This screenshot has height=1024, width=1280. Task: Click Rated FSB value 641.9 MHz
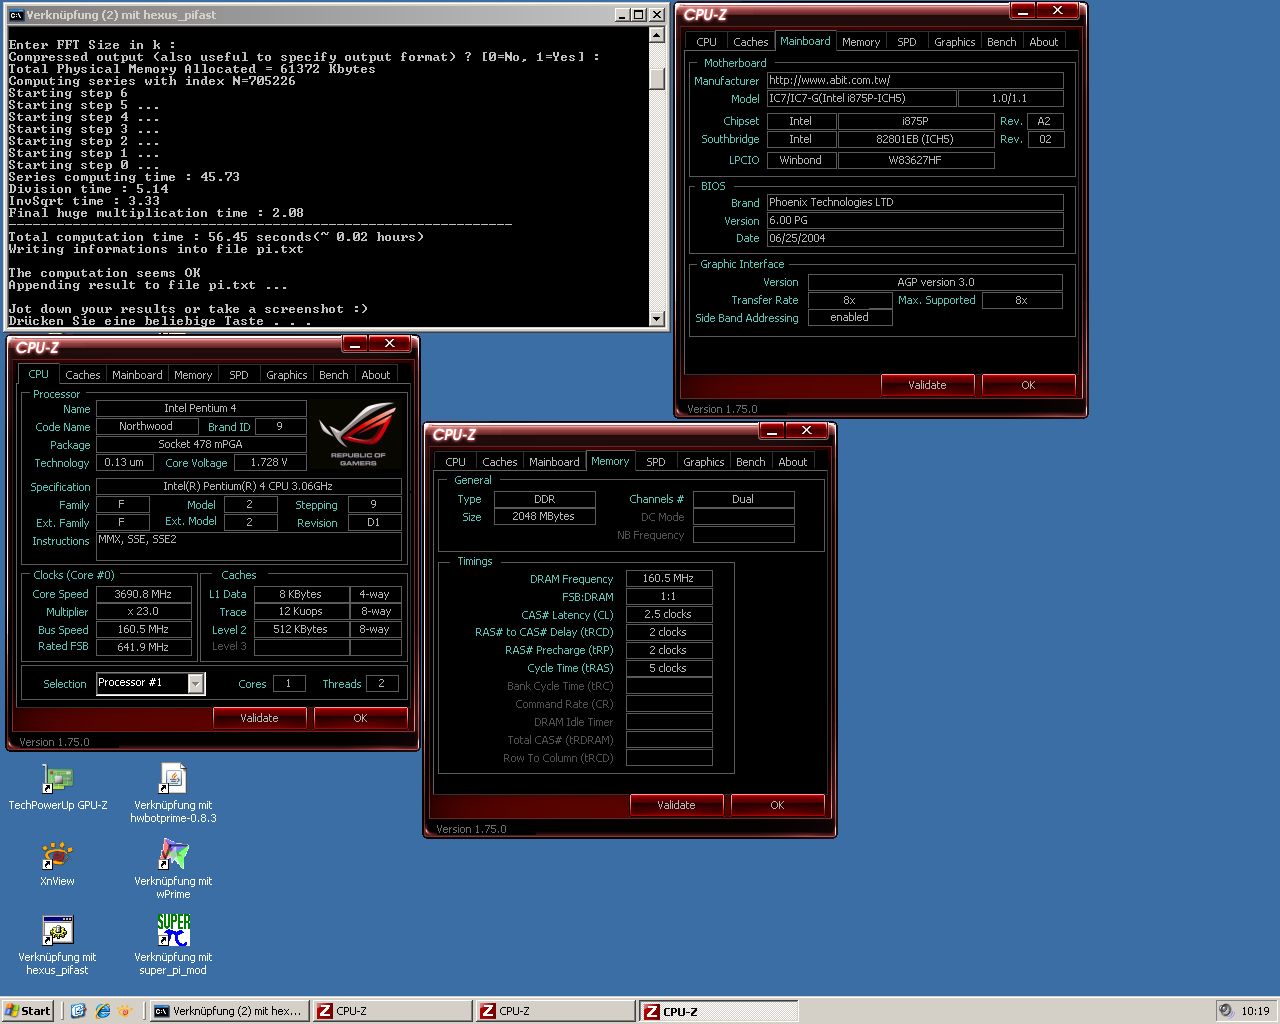144,647
